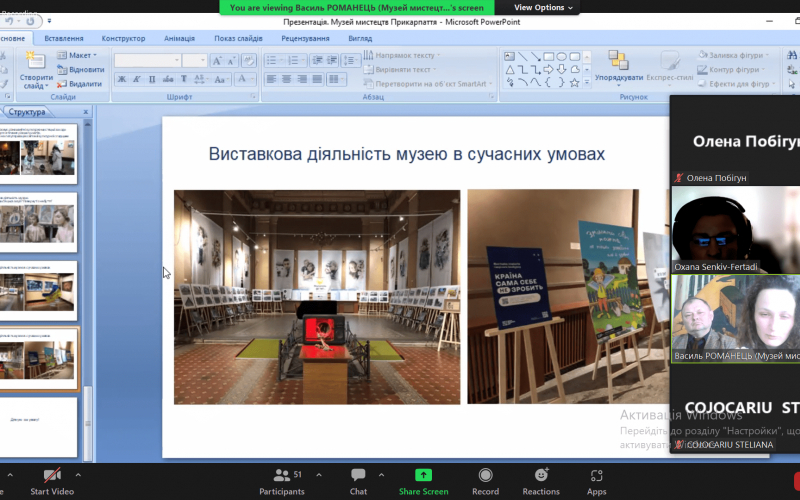The image size is (800, 500).
Task: Justify the text
Action: [317, 79]
